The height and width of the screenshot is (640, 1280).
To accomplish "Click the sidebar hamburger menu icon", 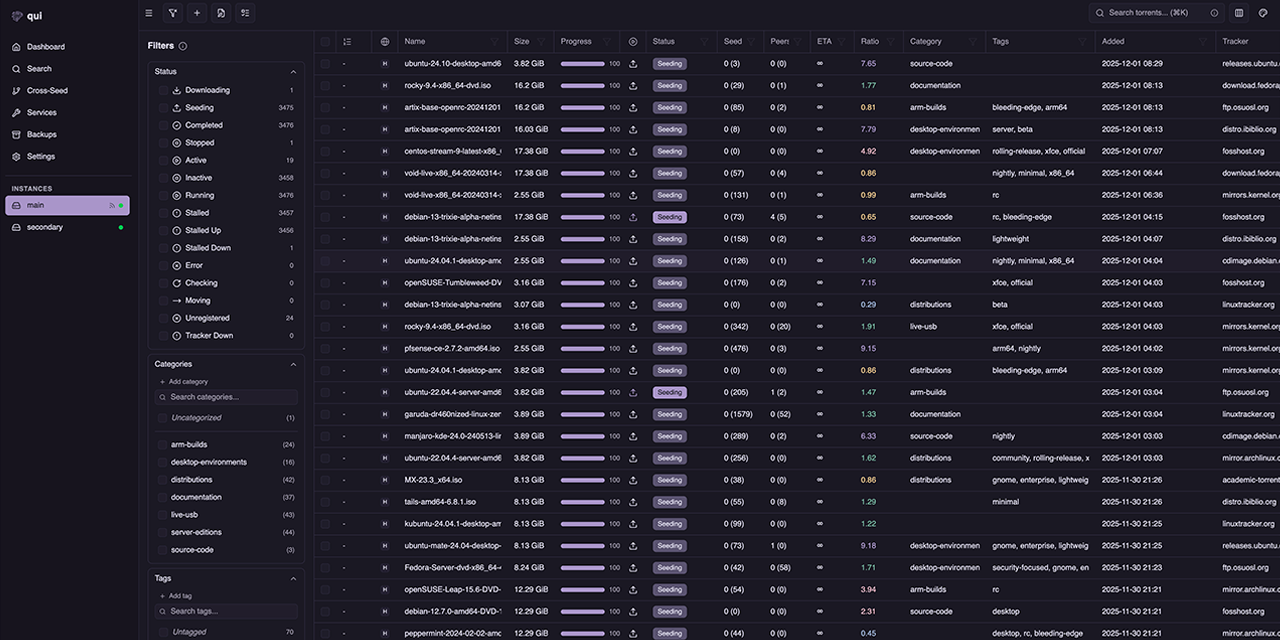I will 149,13.
